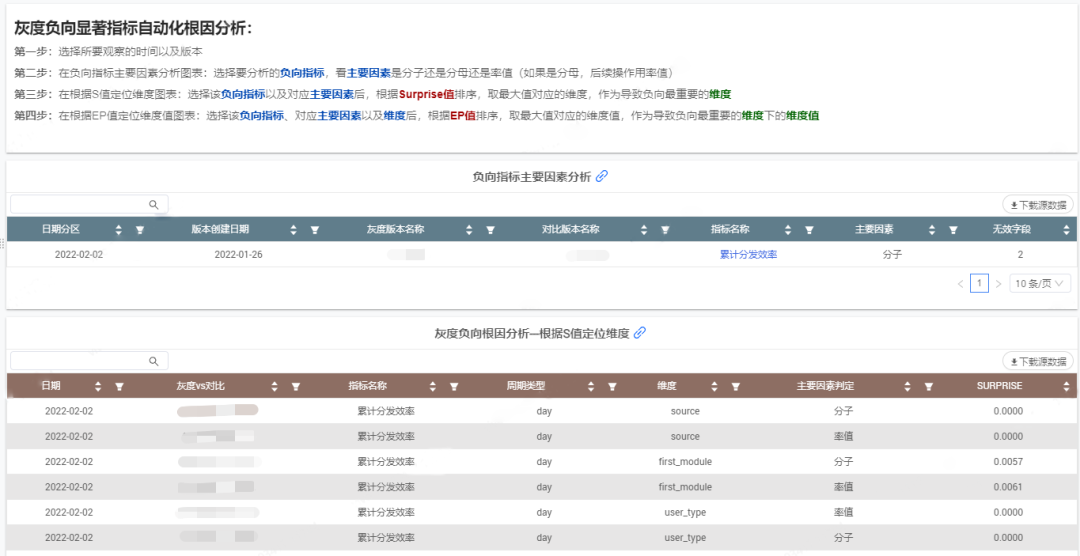The width and height of the screenshot is (1080, 556).
Task: Open link icon beside 根据S值定位维度 title
Action: pos(639,333)
